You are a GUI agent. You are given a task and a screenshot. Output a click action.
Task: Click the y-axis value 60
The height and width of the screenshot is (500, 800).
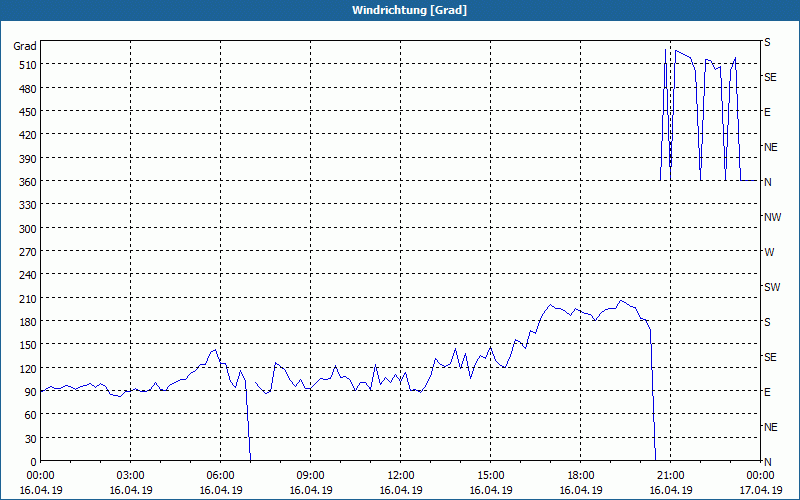point(31,415)
